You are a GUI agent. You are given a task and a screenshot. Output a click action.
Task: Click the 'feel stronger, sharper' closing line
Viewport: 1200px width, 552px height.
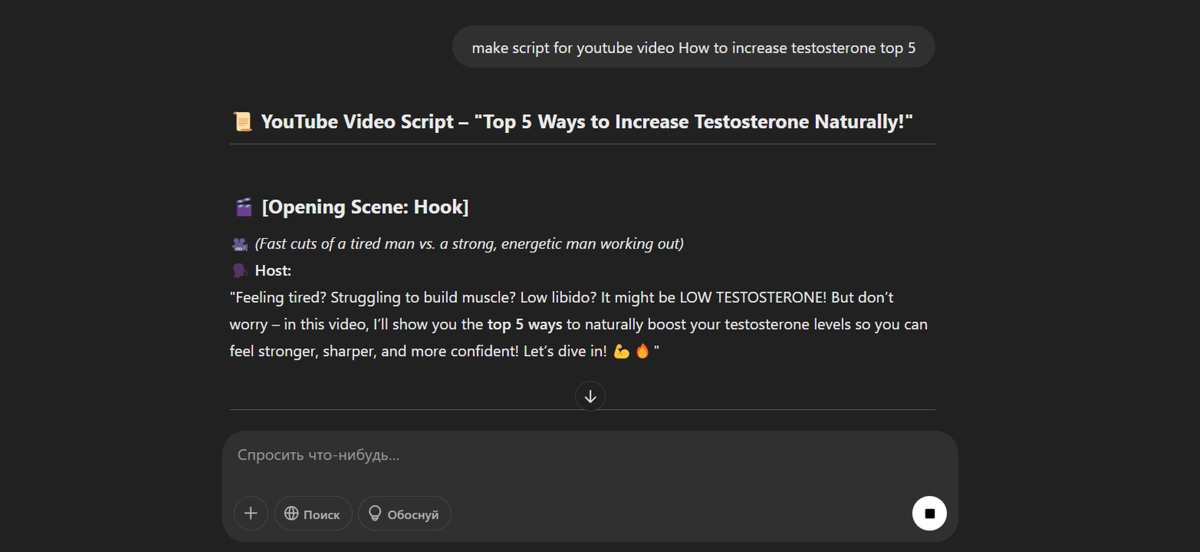pyautogui.click(x=444, y=352)
